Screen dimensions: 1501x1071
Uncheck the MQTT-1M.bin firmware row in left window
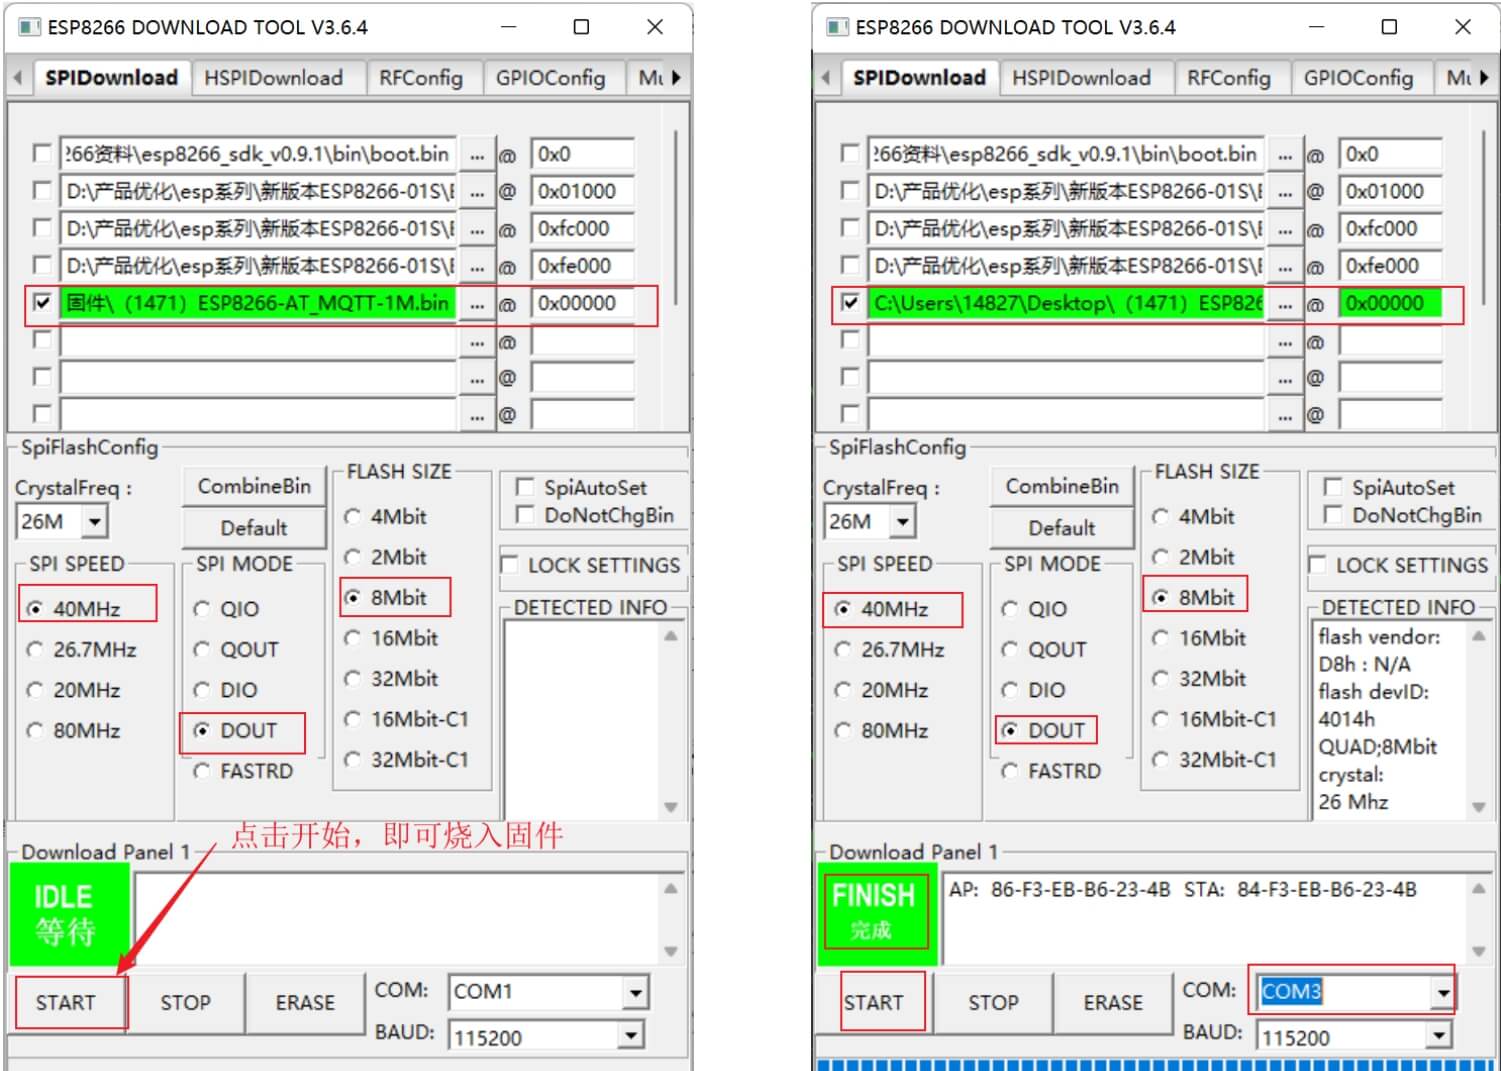coord(42,302)
